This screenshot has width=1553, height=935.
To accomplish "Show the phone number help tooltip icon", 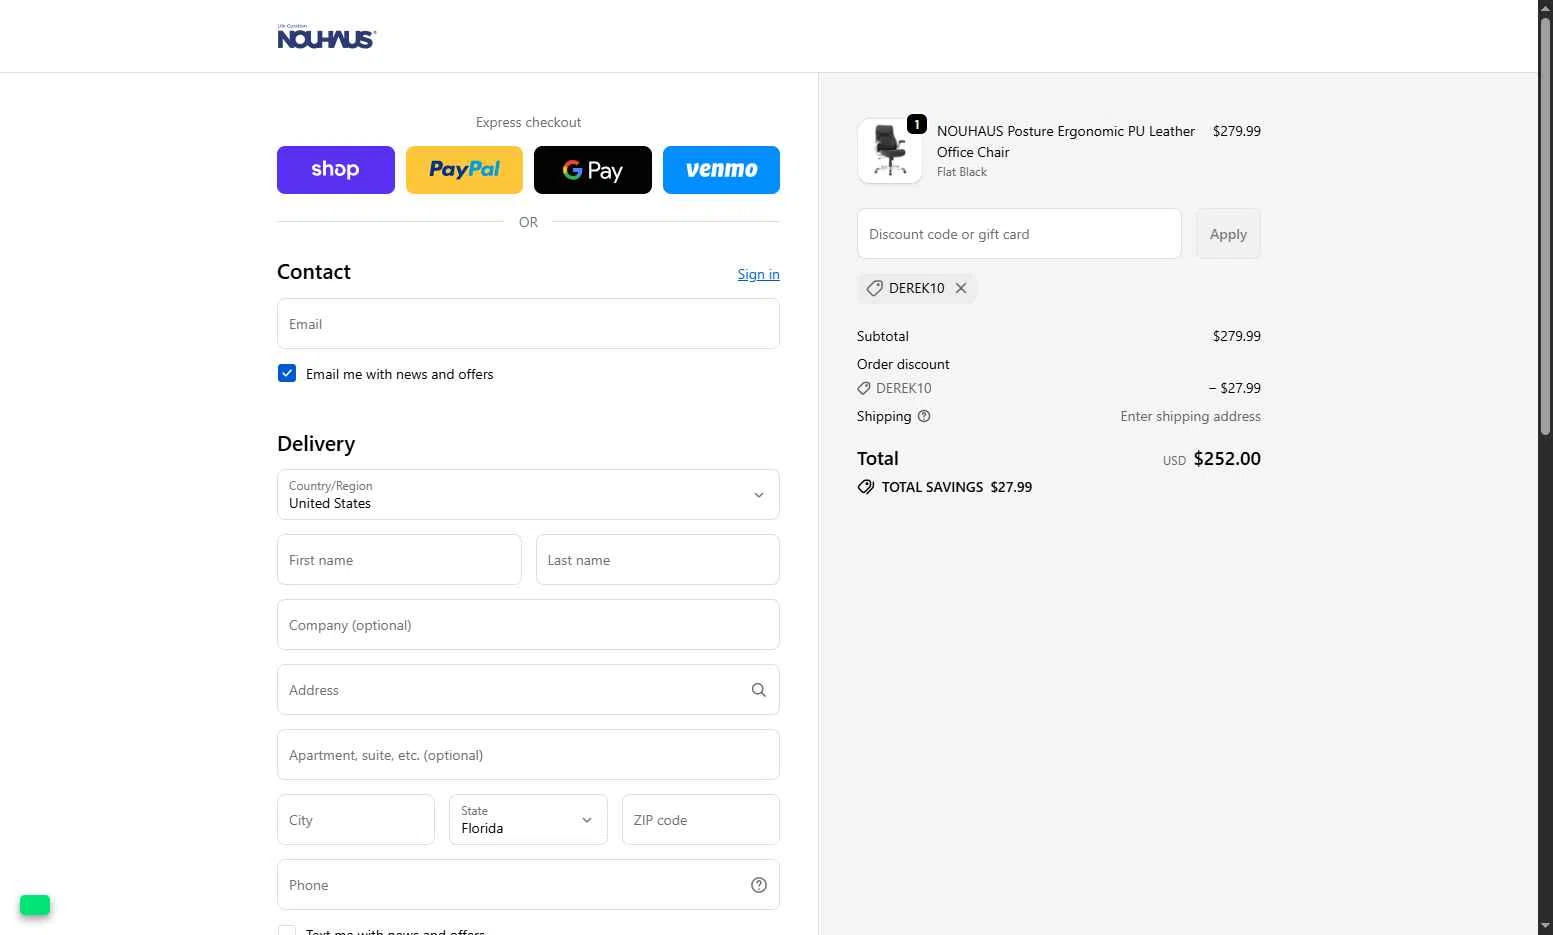I will 759,885.
